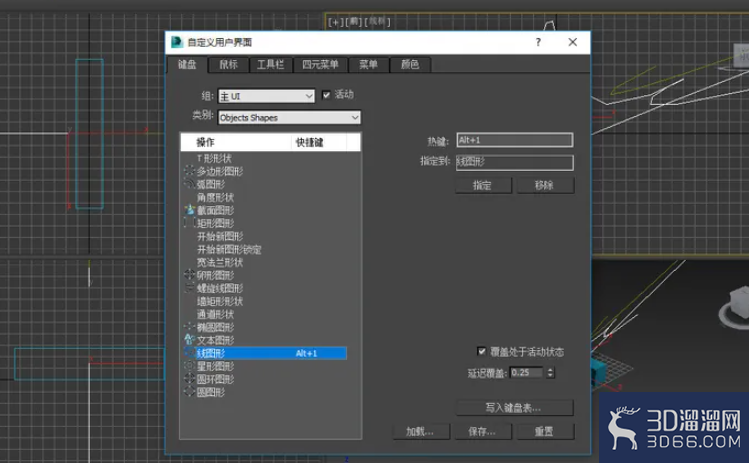Click the text shape icon (文本图形)
The image size is (749, 463).
pyautogui.click(x=189, y=340)
